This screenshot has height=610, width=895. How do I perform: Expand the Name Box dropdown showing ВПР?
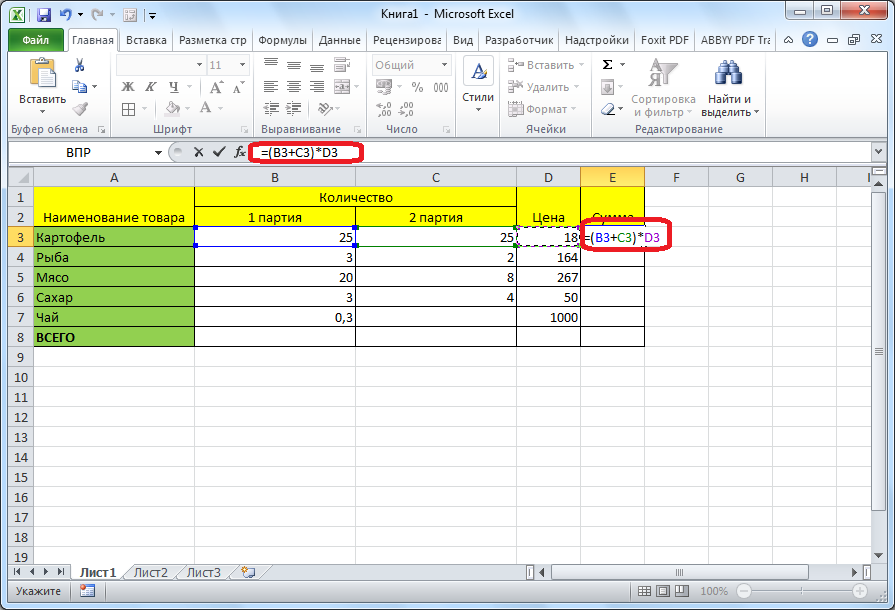(158, 152)
